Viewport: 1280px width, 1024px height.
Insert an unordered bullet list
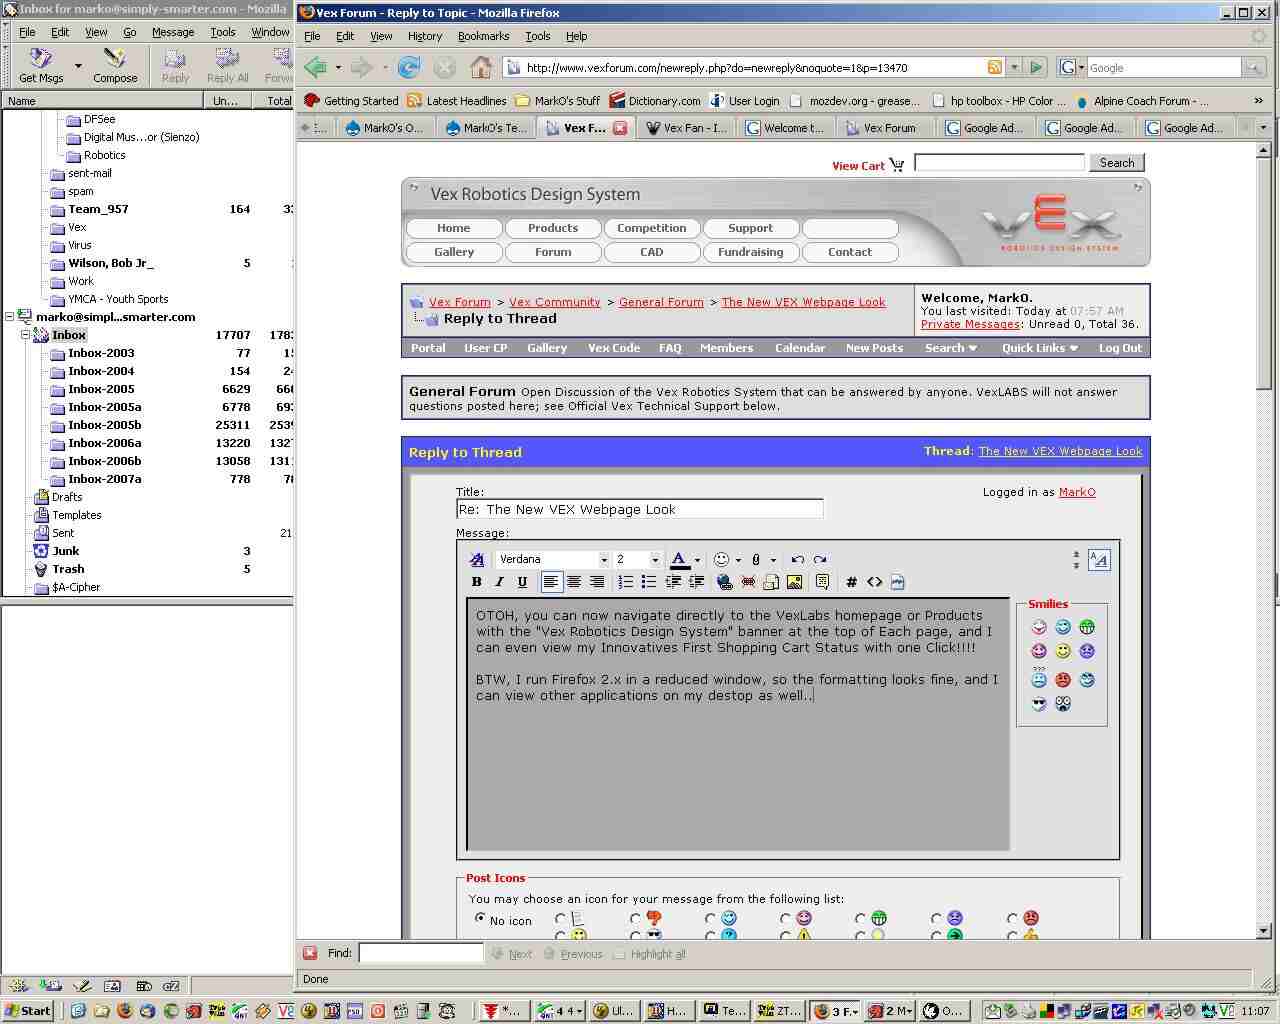(649, 582)
